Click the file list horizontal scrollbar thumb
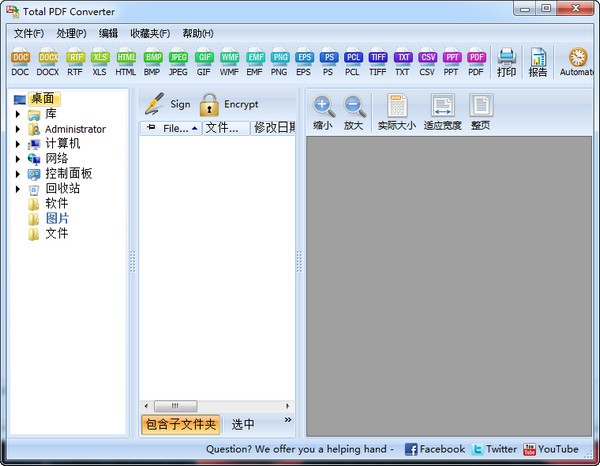Screen dimensions: 600x466 176,406
